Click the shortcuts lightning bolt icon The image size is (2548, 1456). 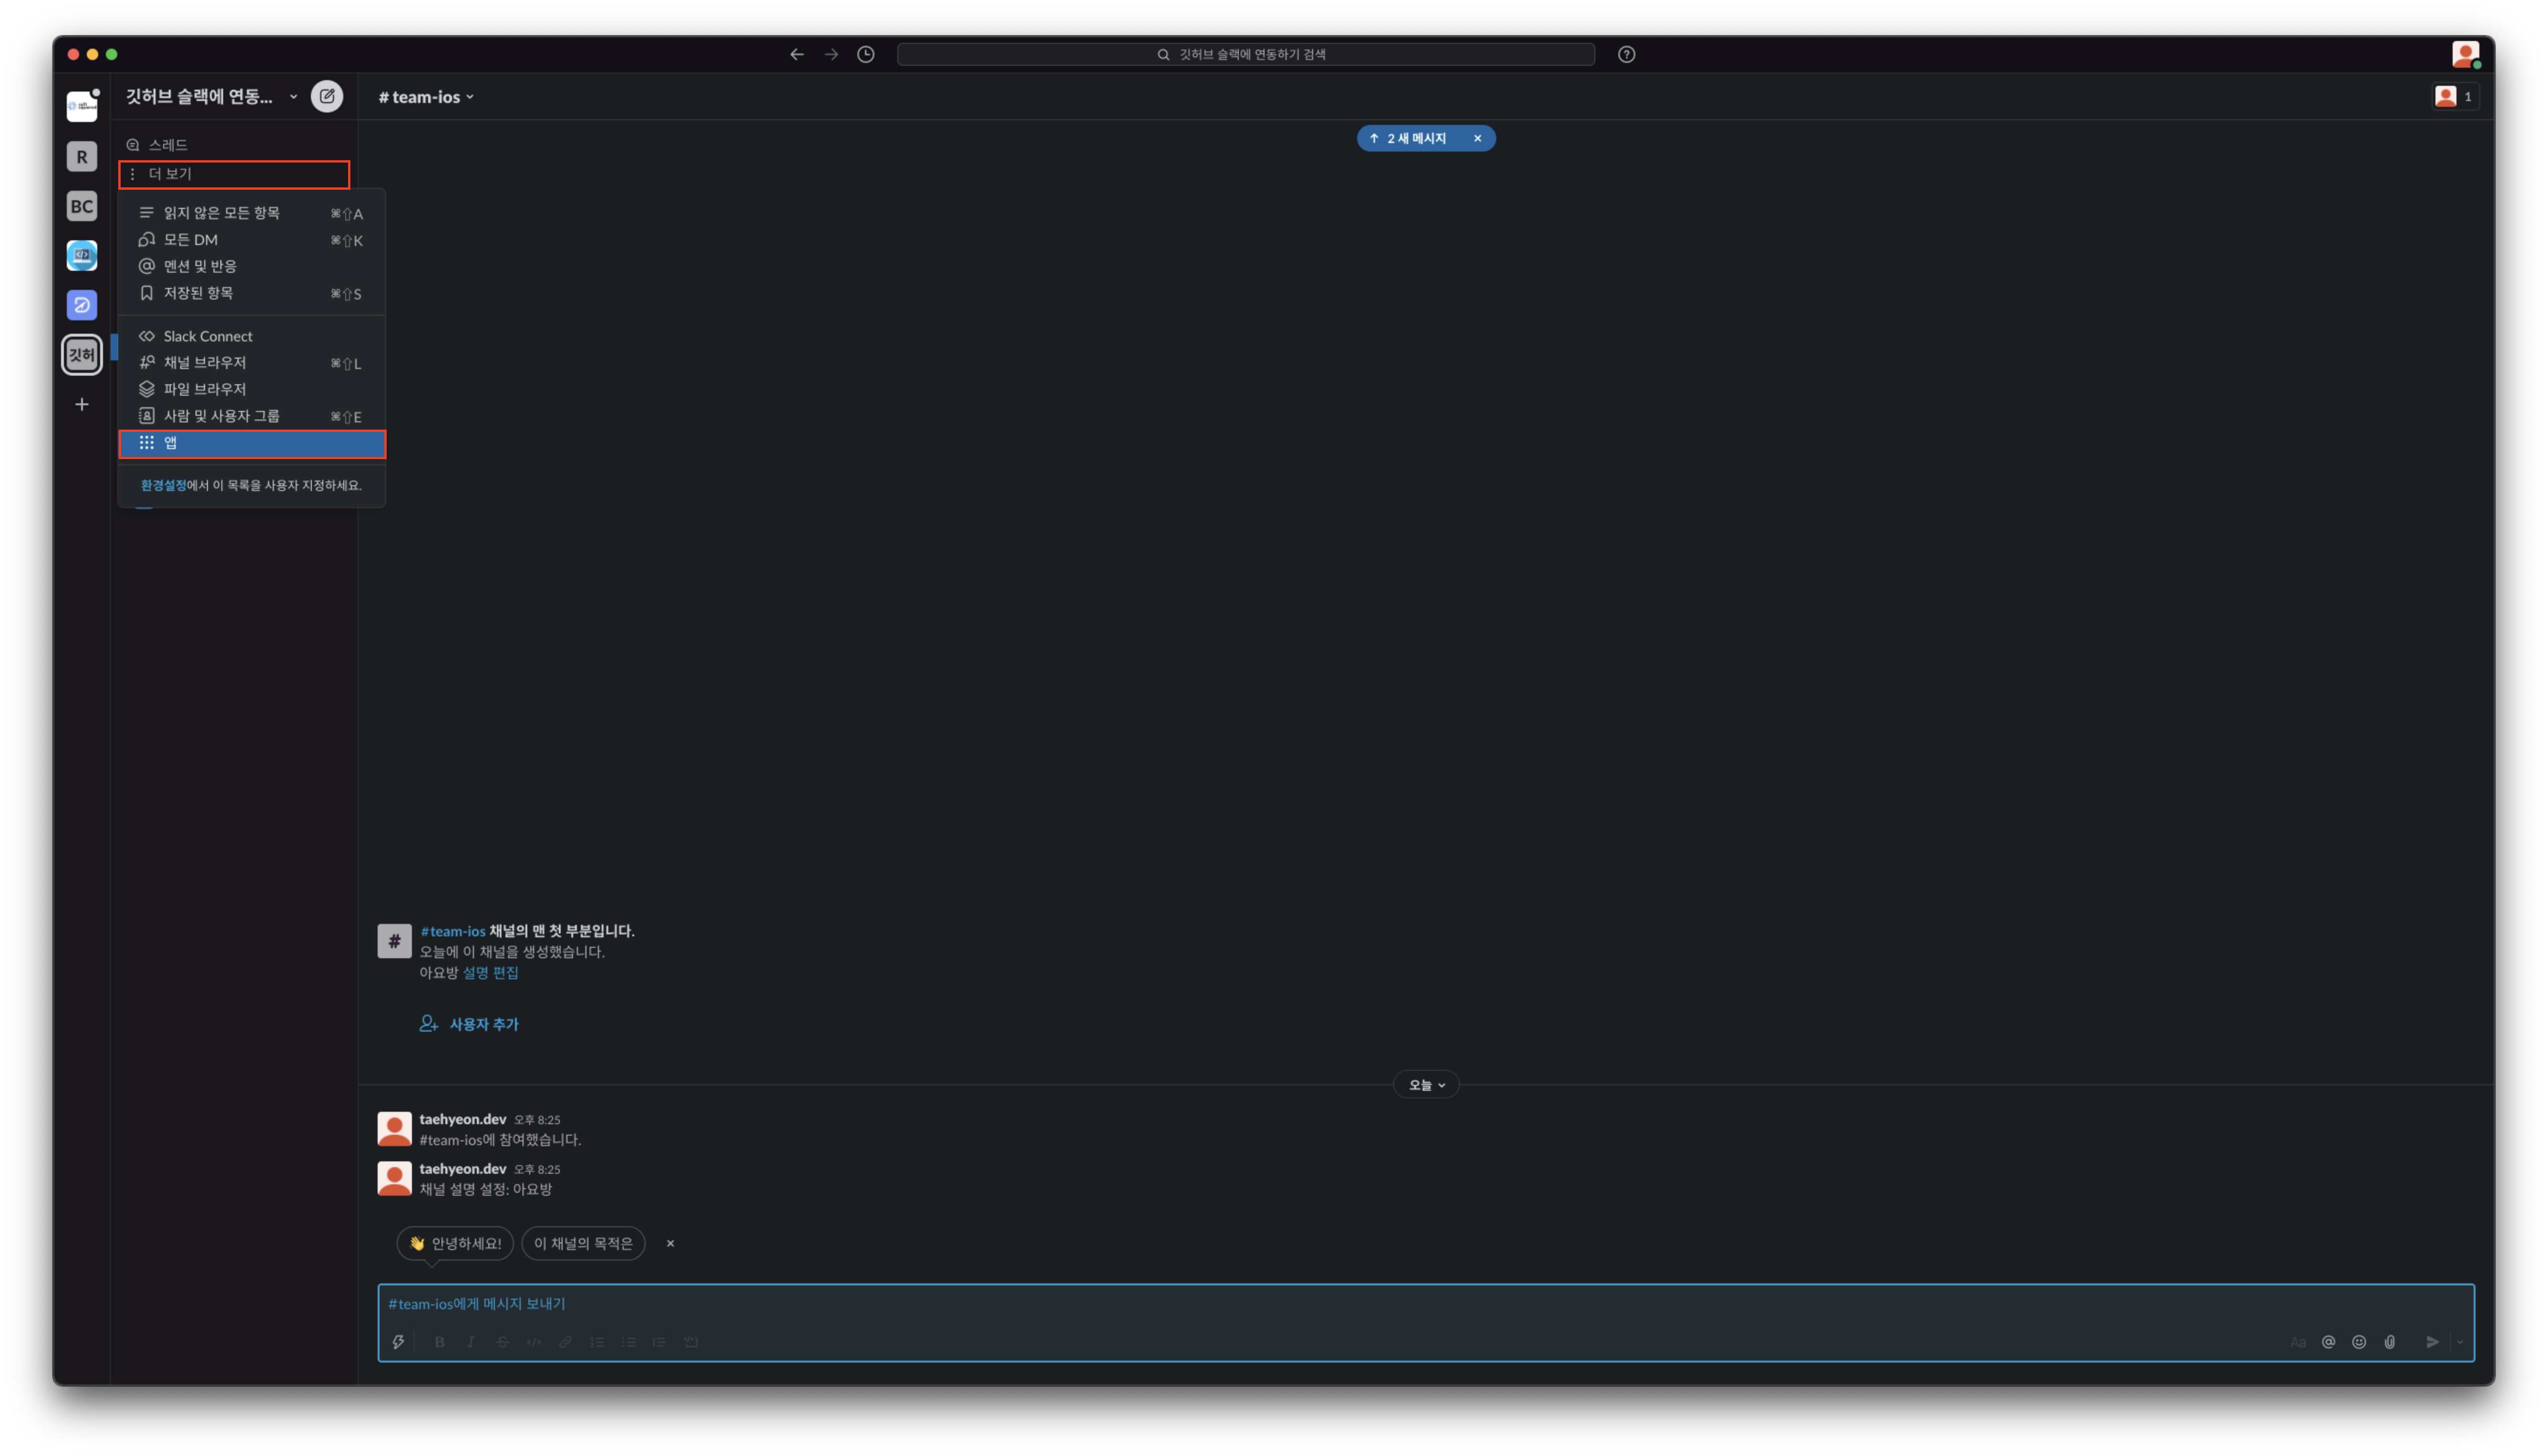[x=398, y=1342]
